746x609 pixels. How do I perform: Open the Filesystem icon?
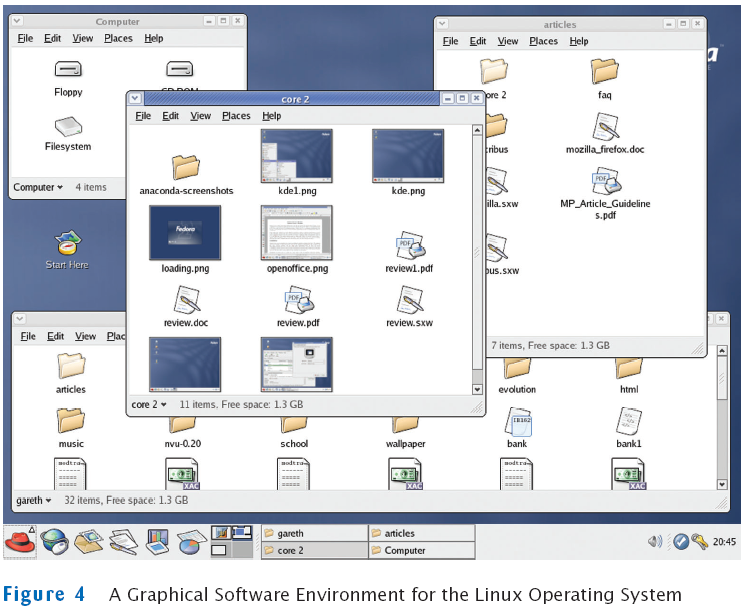(68, 127)
